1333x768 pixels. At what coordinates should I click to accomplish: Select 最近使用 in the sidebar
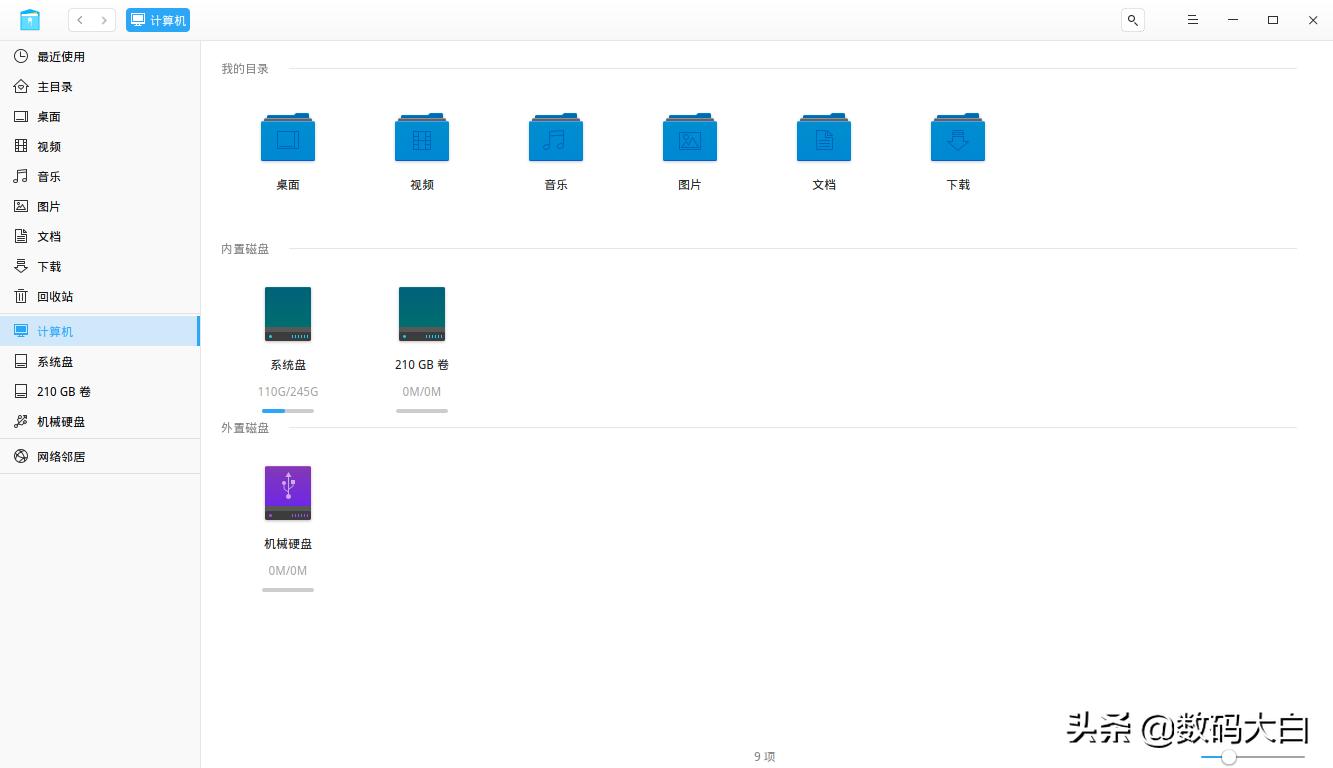60,57
